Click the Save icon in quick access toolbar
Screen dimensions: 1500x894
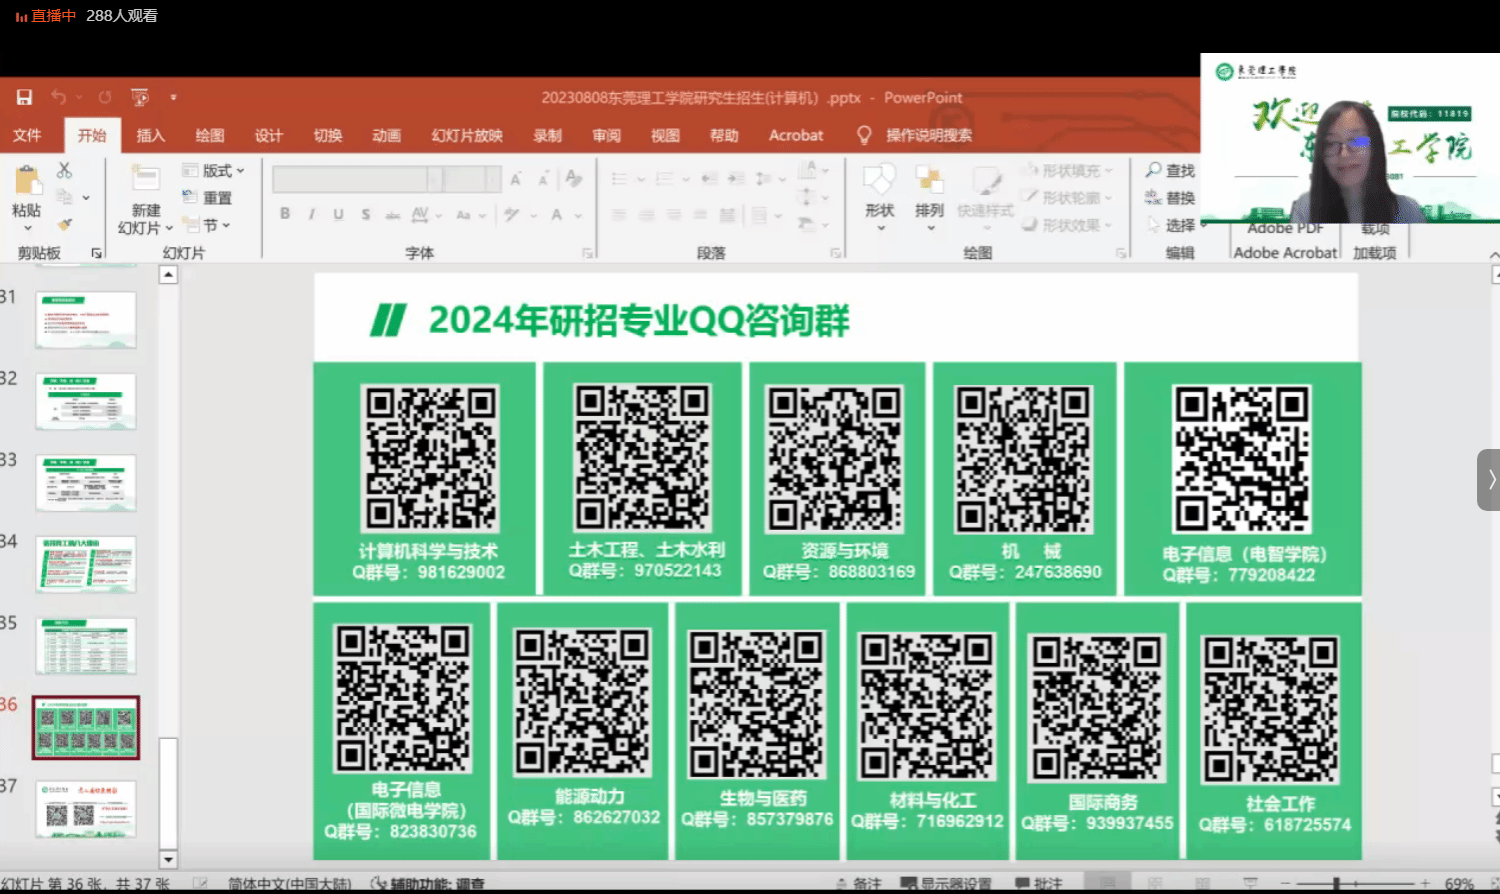point(24,97)
